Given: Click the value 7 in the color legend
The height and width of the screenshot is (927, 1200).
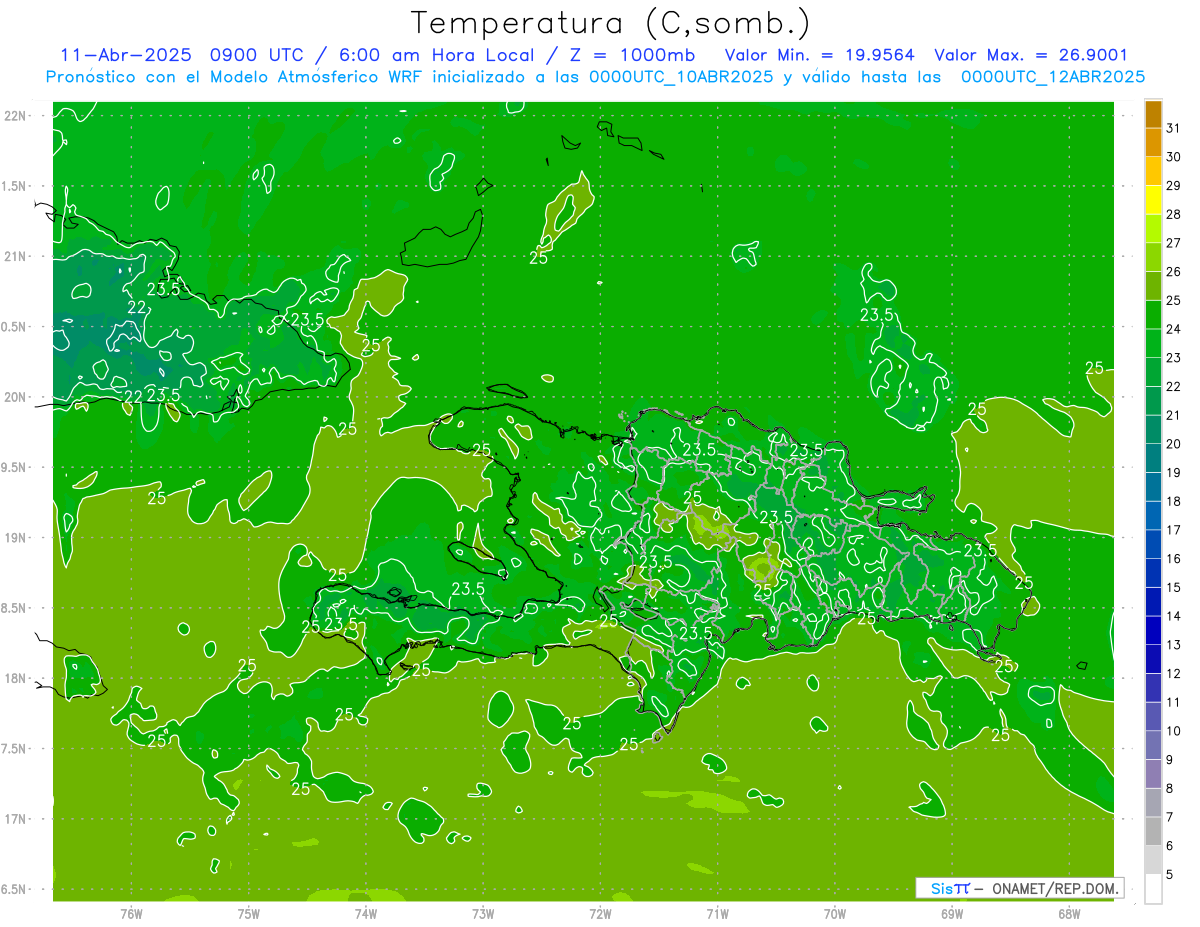Looking at the screenshot, I should coord(1171,817).
